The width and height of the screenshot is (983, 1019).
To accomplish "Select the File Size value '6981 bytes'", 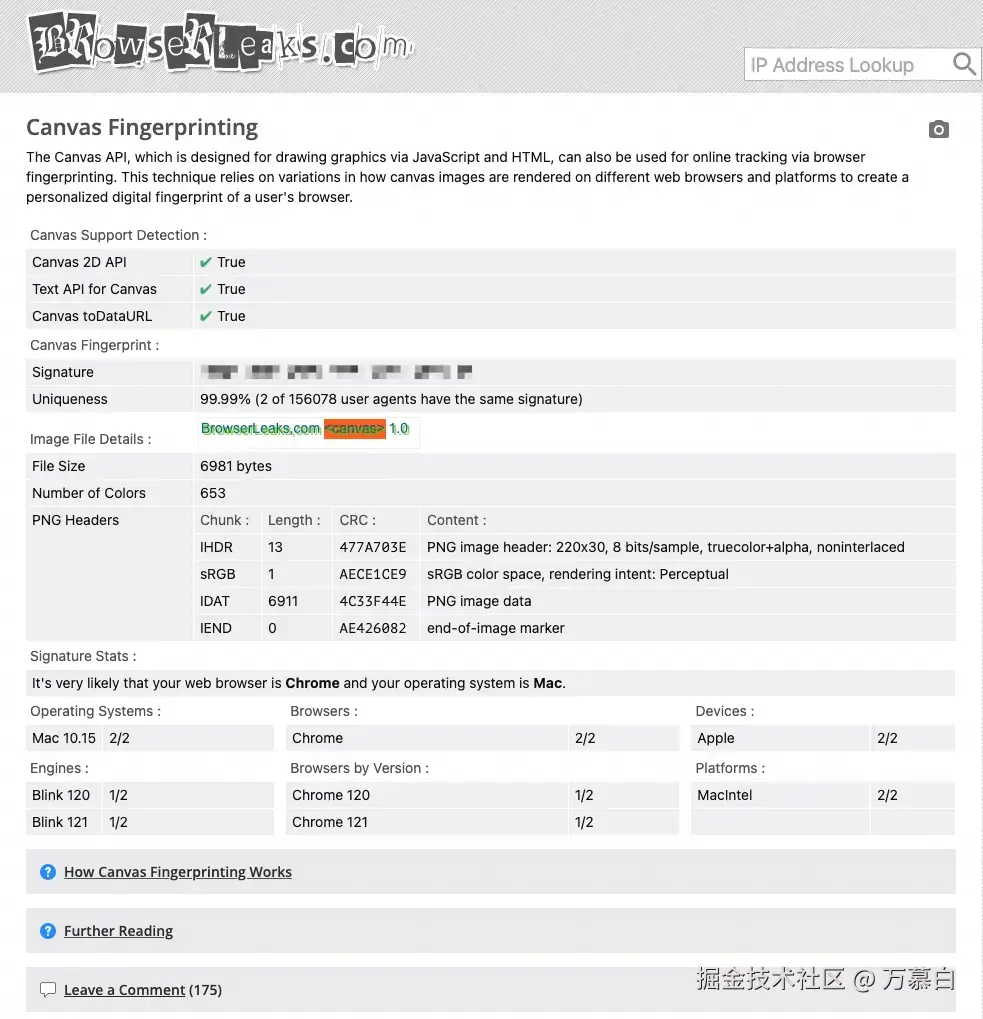I will click(236, 466).
